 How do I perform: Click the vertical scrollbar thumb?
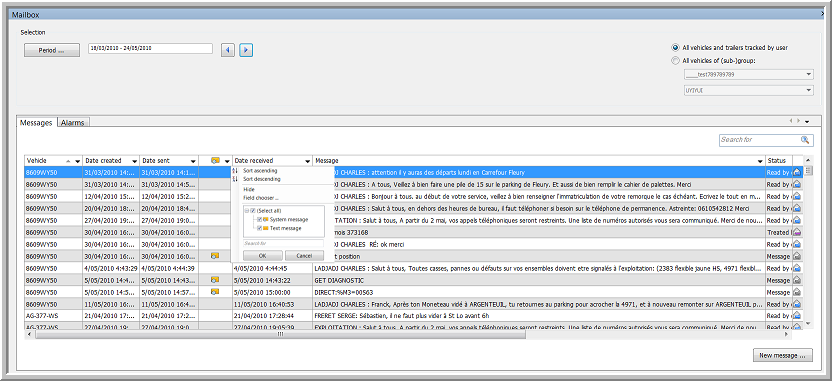[x=809, y=171]
